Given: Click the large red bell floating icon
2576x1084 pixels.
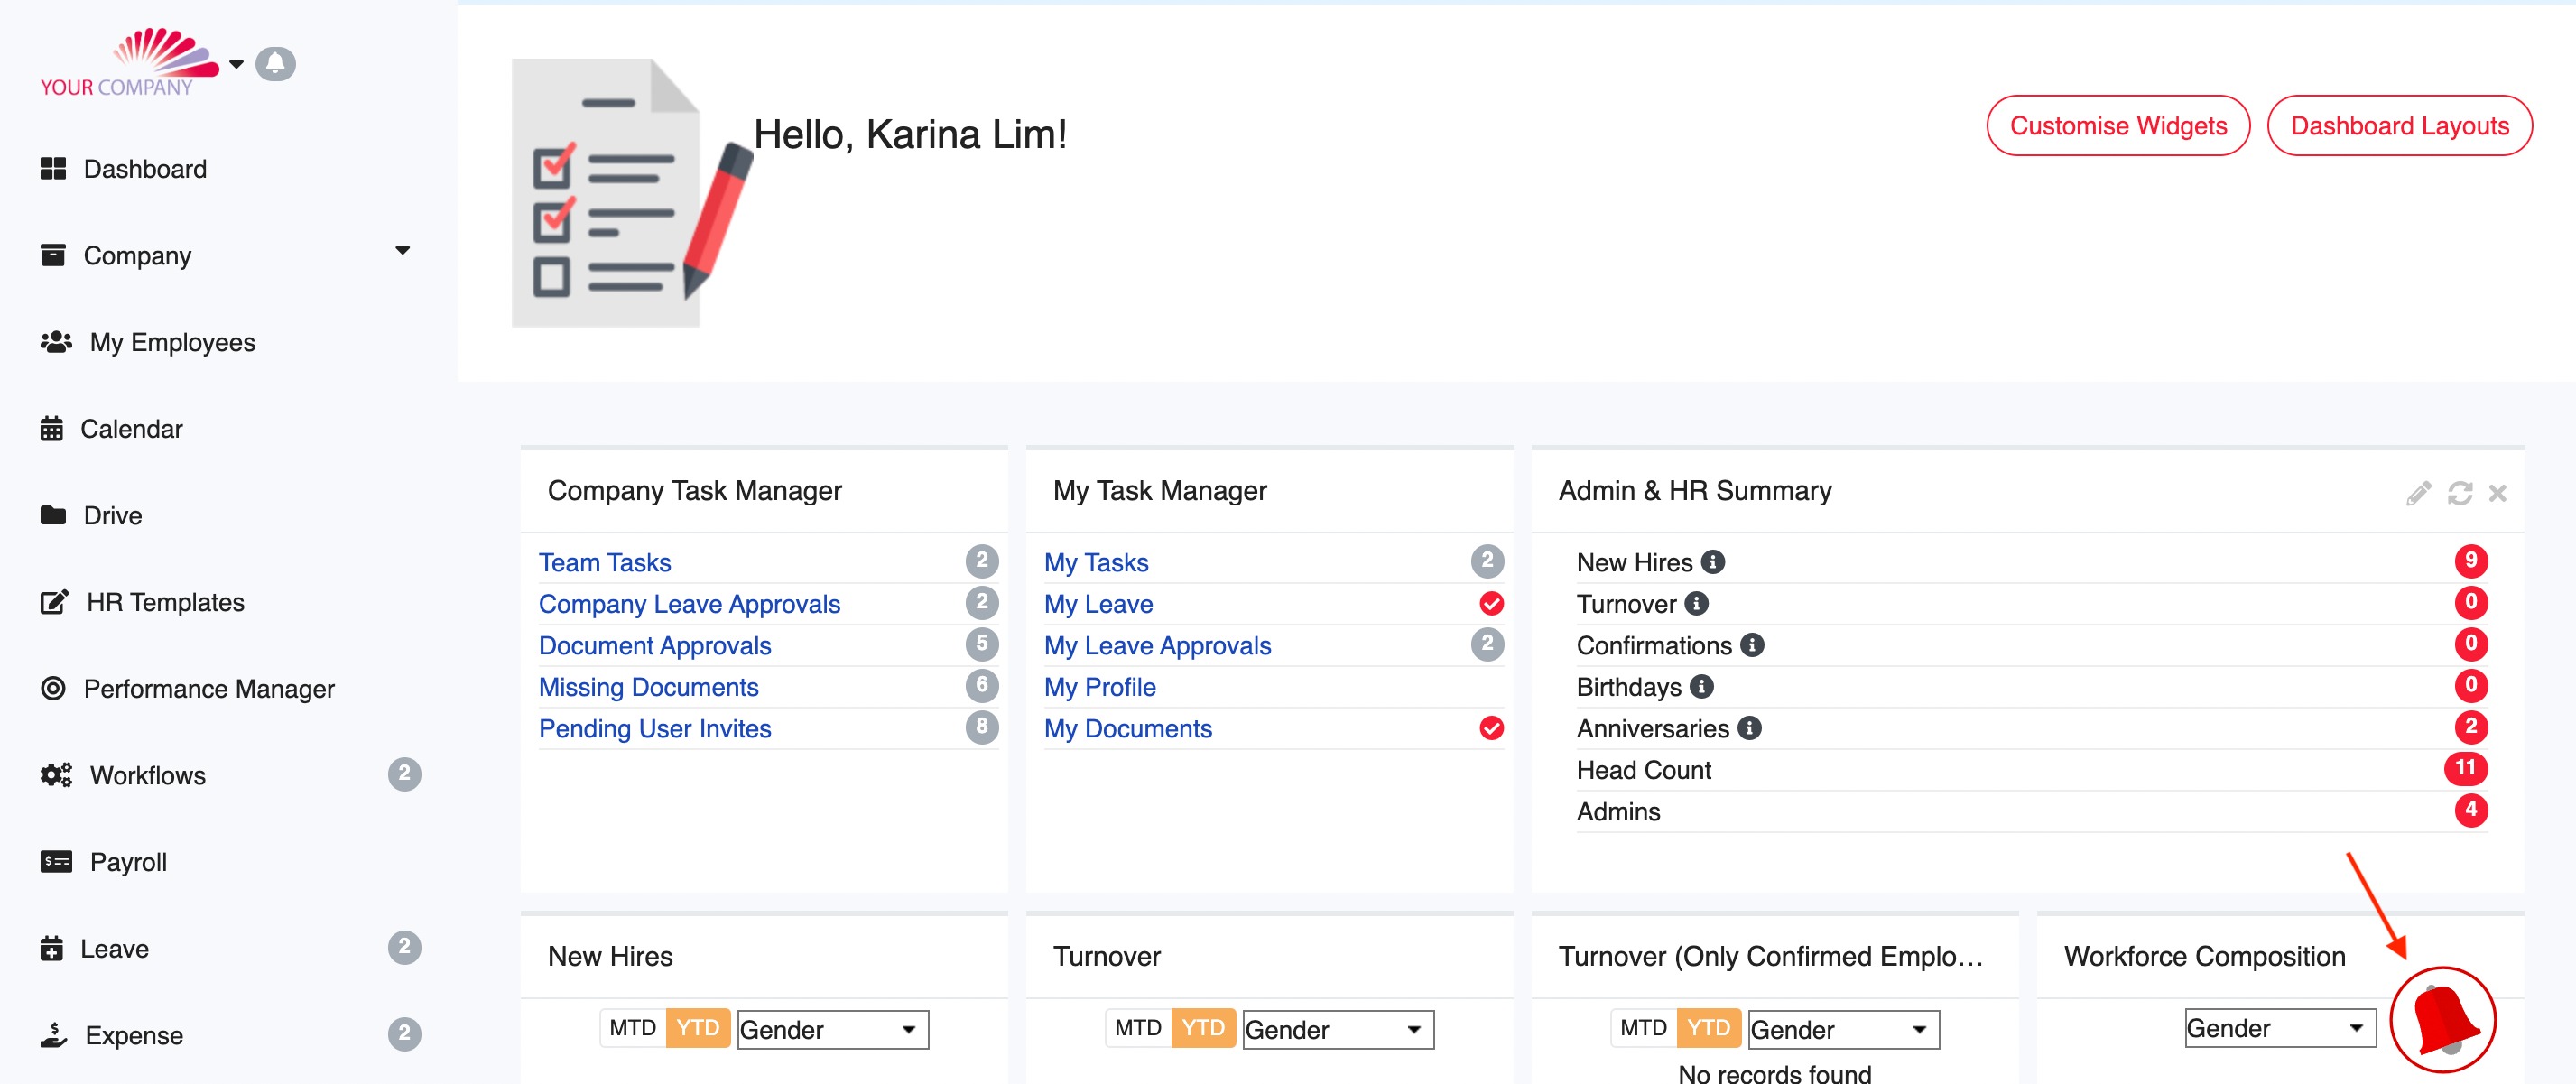Looking at the screenshot, I should click(x=2442, y=1020).
